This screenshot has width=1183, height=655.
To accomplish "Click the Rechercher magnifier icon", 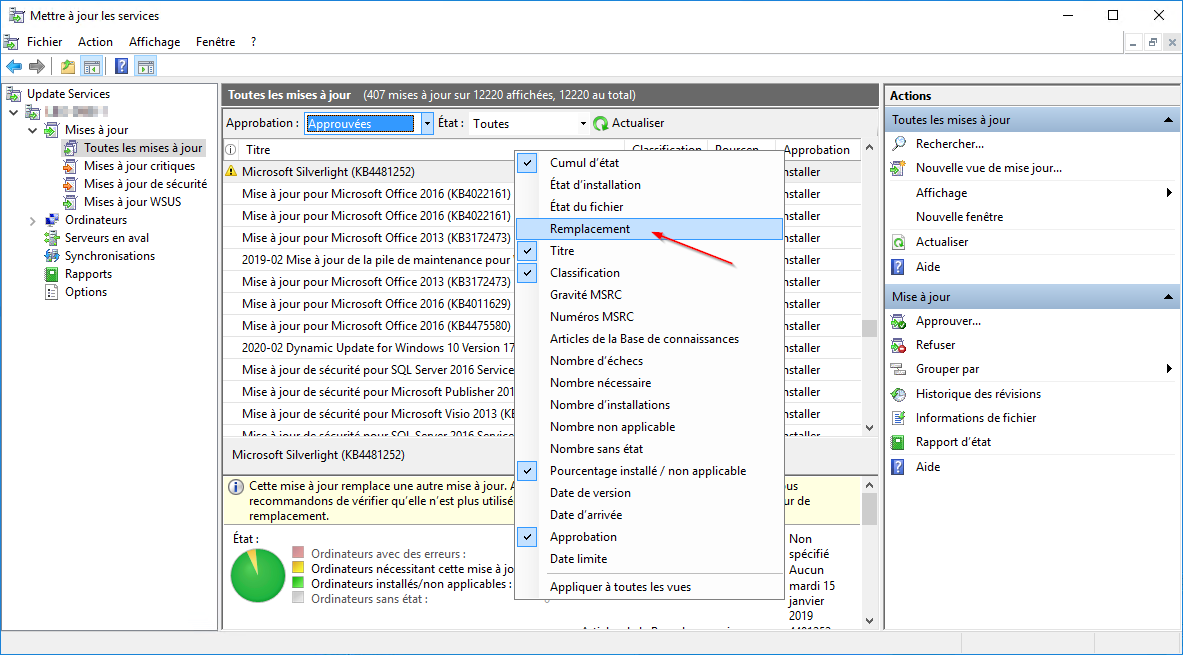I will [899, 144].
